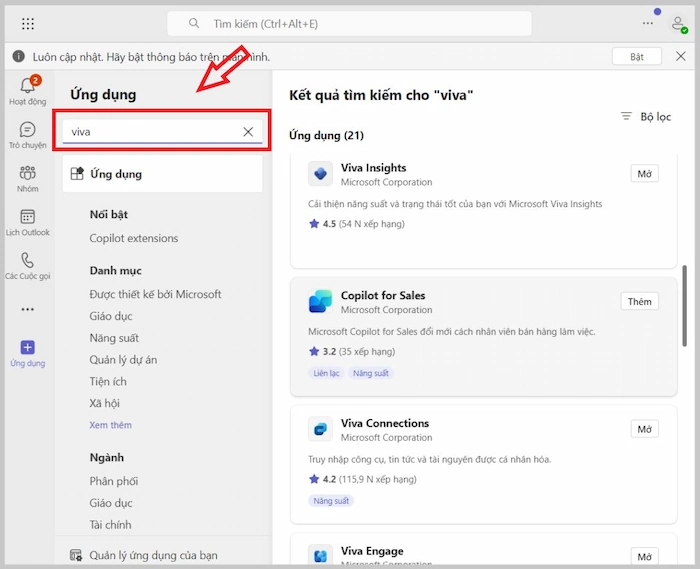Open Trò chuyện chat

(x=28, y=136)
